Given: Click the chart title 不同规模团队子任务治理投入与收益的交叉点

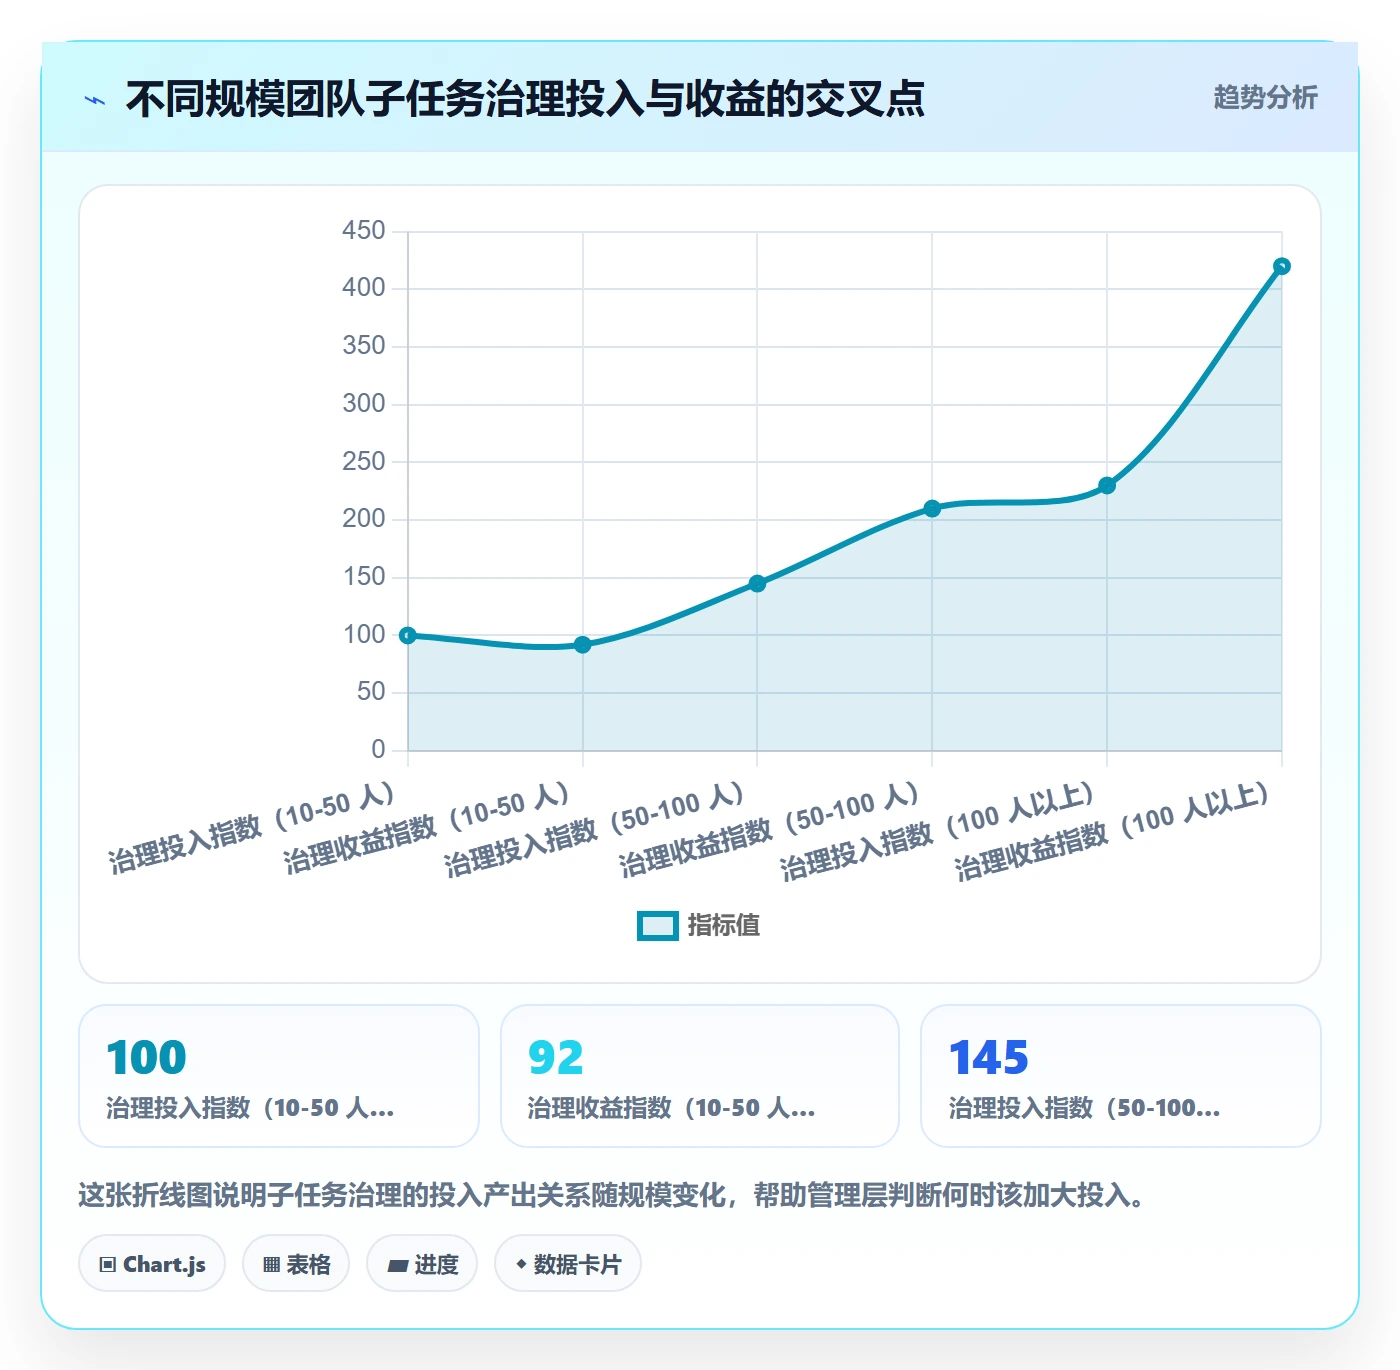Looking at the screenshot, I should 525,99.
